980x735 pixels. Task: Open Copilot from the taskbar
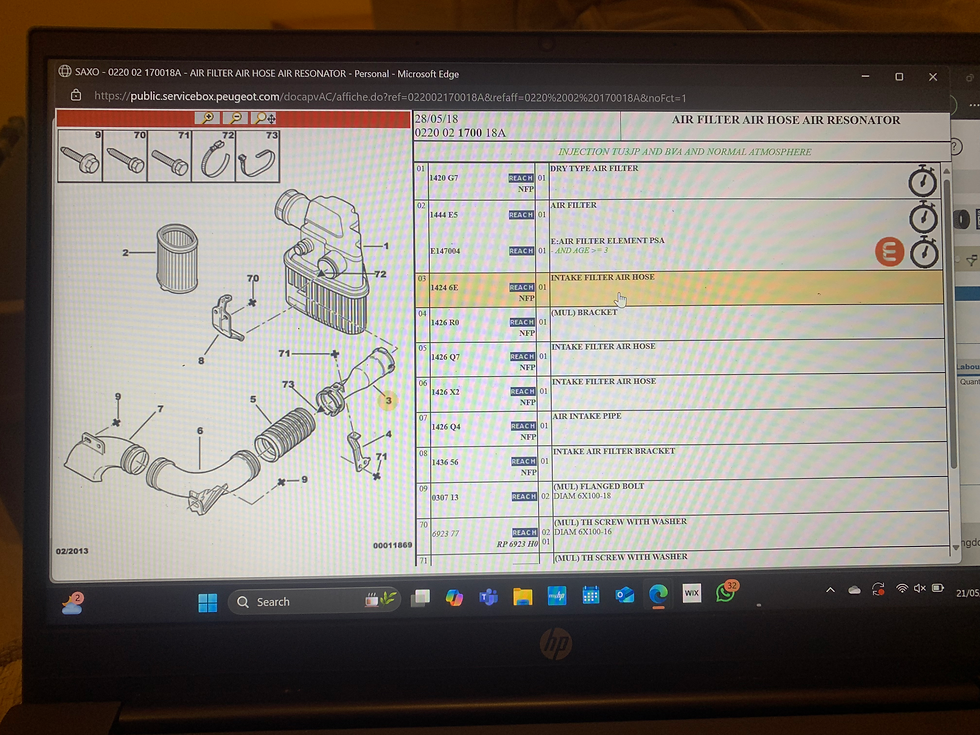click(x=454, y=598)
